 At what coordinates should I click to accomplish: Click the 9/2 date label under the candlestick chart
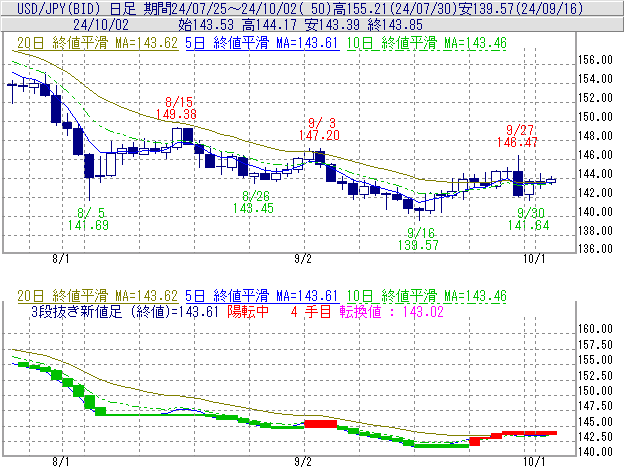click(x=303, y=259)
